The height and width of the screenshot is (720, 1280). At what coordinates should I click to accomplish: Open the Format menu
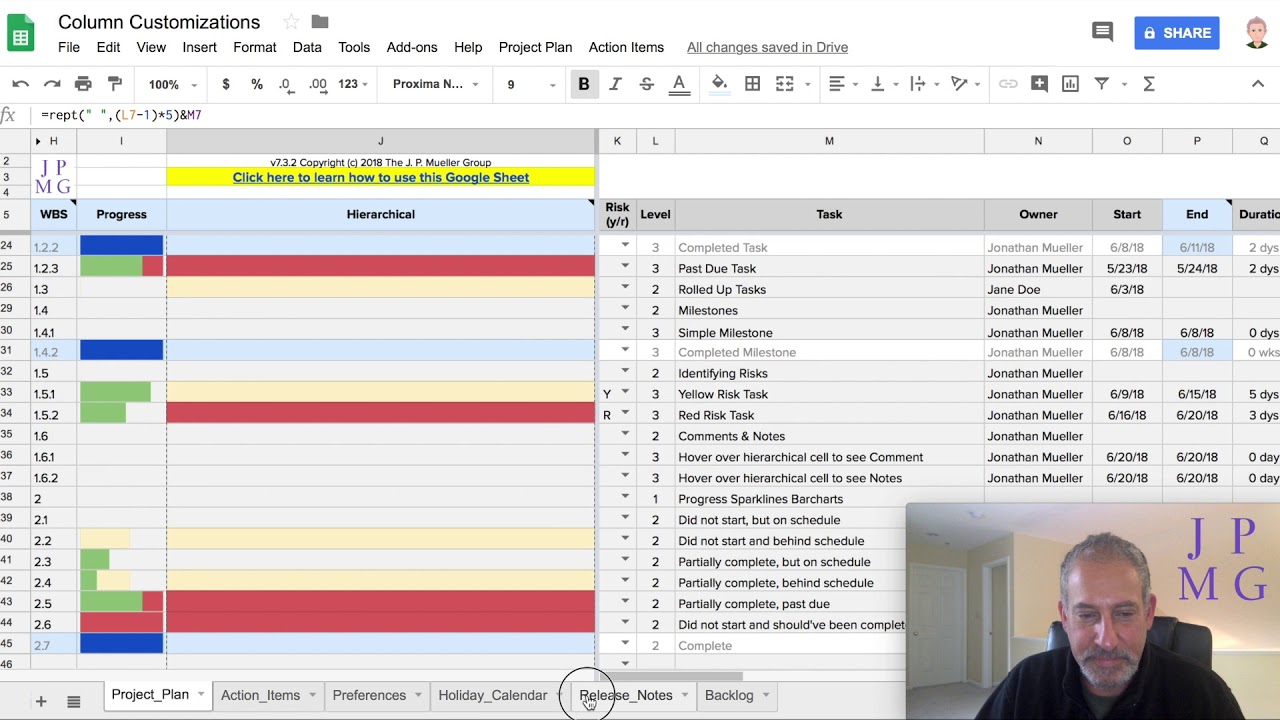[x=255, y=47]
